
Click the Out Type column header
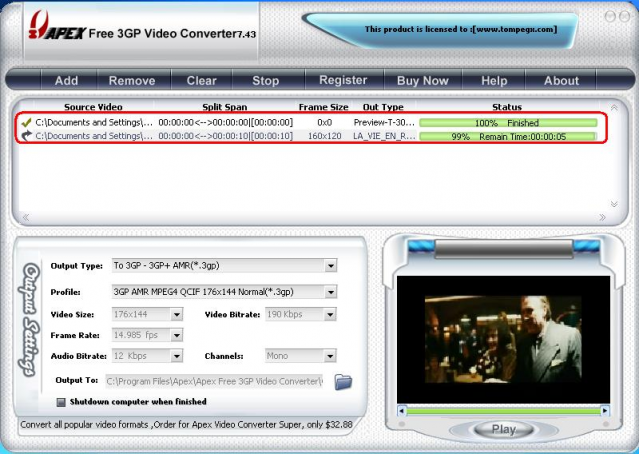point(383,107)
